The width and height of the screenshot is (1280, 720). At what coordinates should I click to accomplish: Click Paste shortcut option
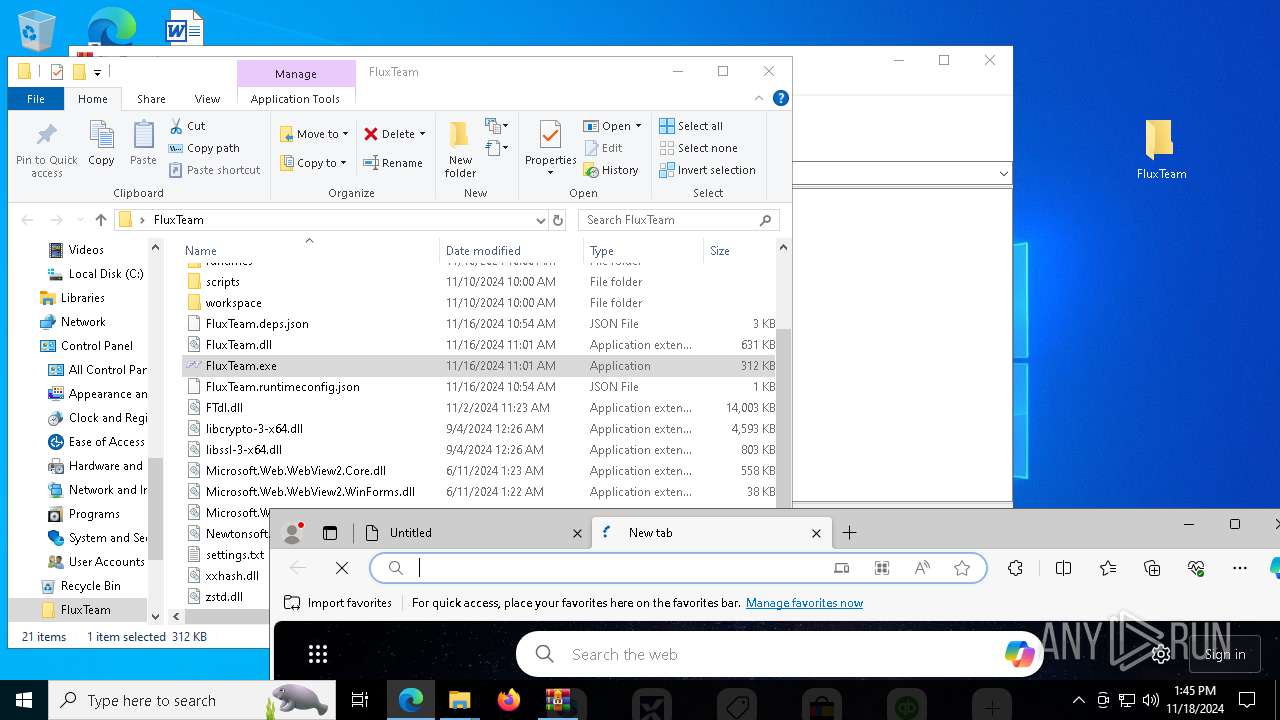(x=214, y=170)
